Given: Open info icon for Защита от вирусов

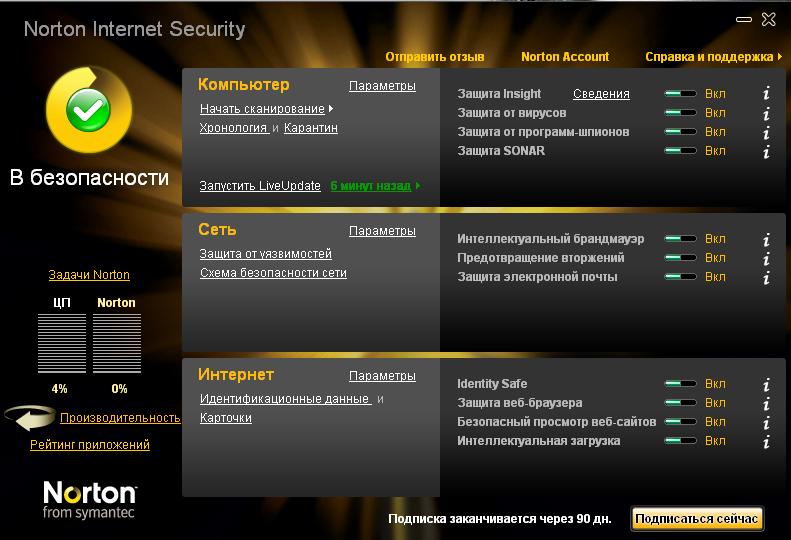Looking at the screenshot, I should tap(766, 113).
